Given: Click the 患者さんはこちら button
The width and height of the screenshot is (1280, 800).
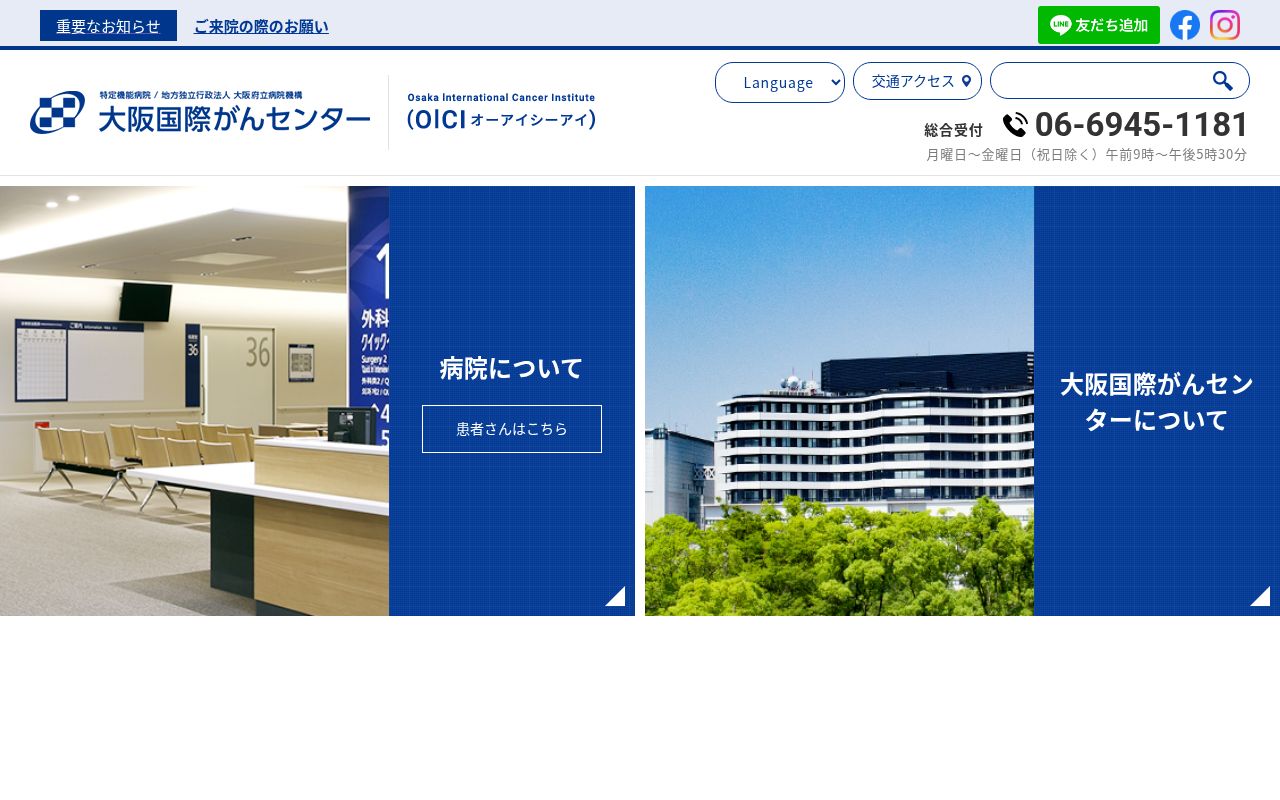Looking at the screenshot, I should point(512,429).
